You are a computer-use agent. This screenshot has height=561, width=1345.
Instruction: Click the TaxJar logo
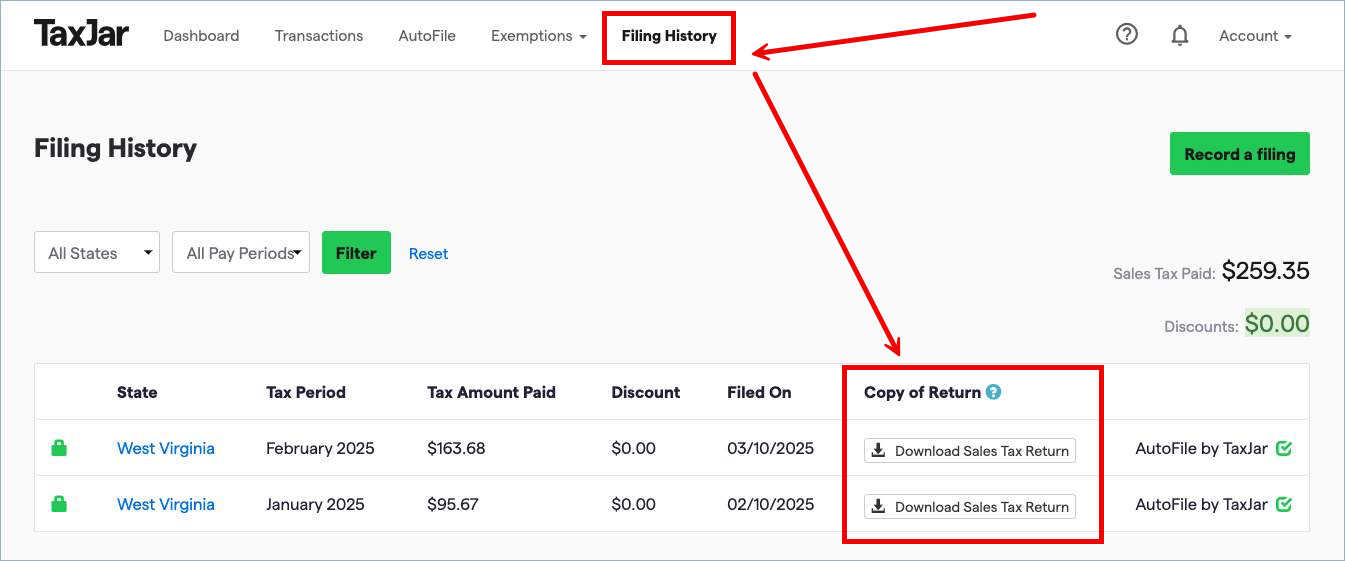coord(81,34)
